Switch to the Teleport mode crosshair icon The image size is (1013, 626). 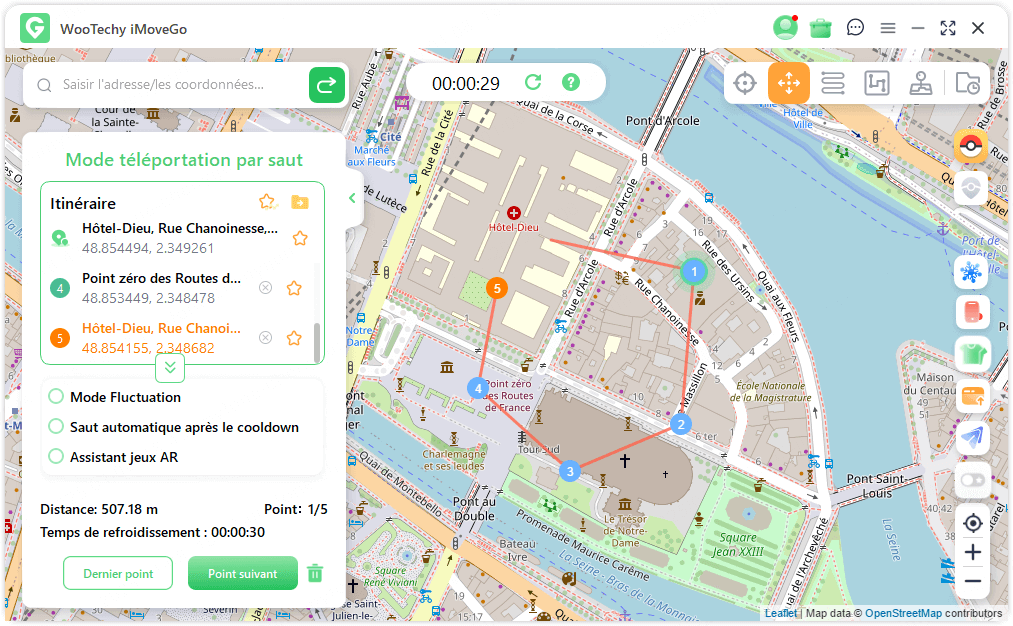click(x=744, y=84)
